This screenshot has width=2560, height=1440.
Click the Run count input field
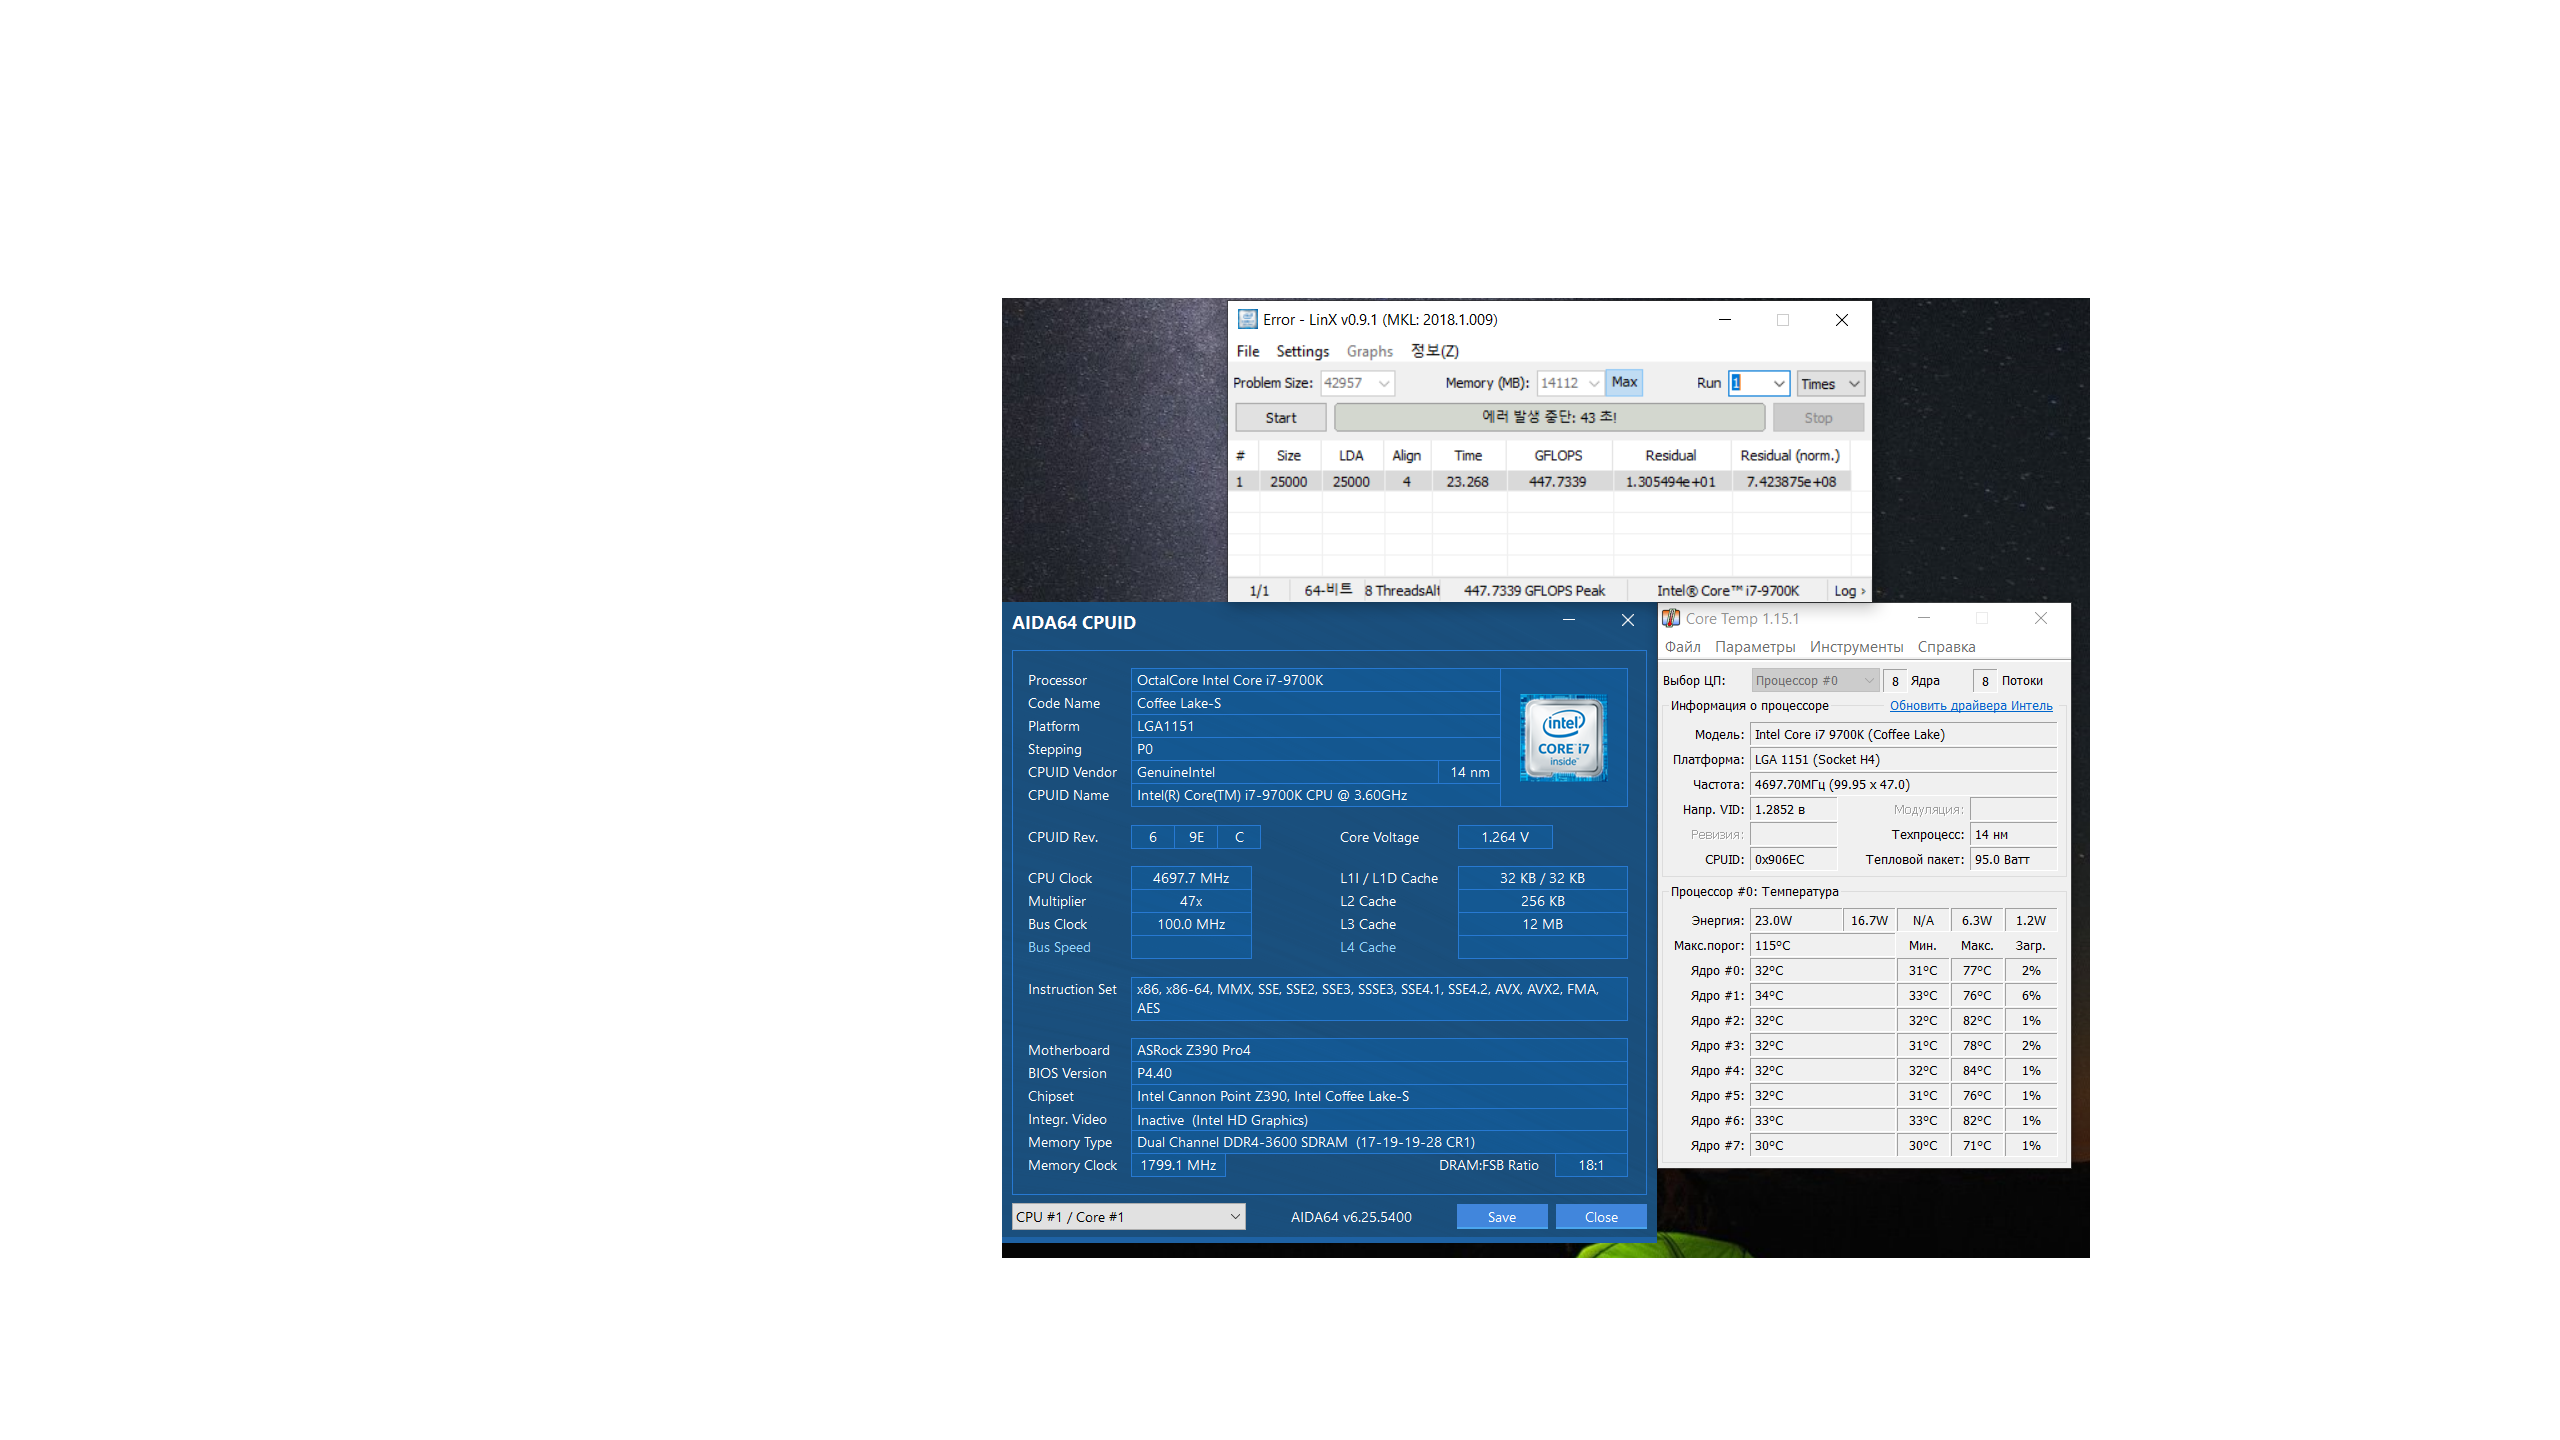[1749, 383]
